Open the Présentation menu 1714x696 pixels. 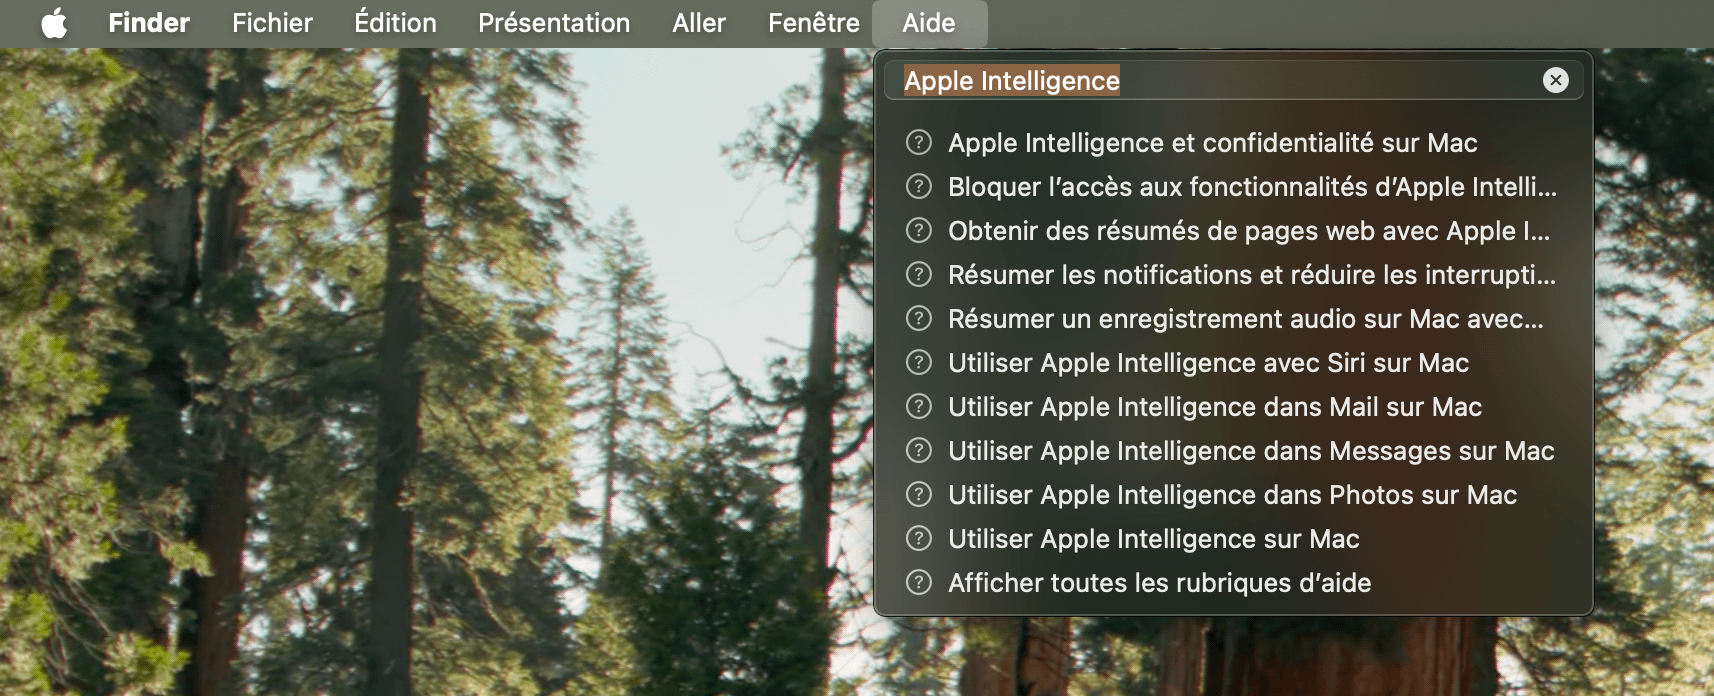(x=554, y=23)
